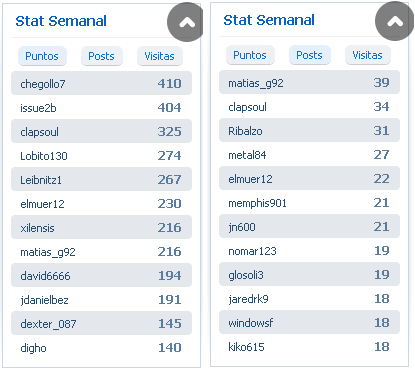The image size is (415, 371).
Task: Visit Lobito130 in points ranking
Action: tap(44, 156)
